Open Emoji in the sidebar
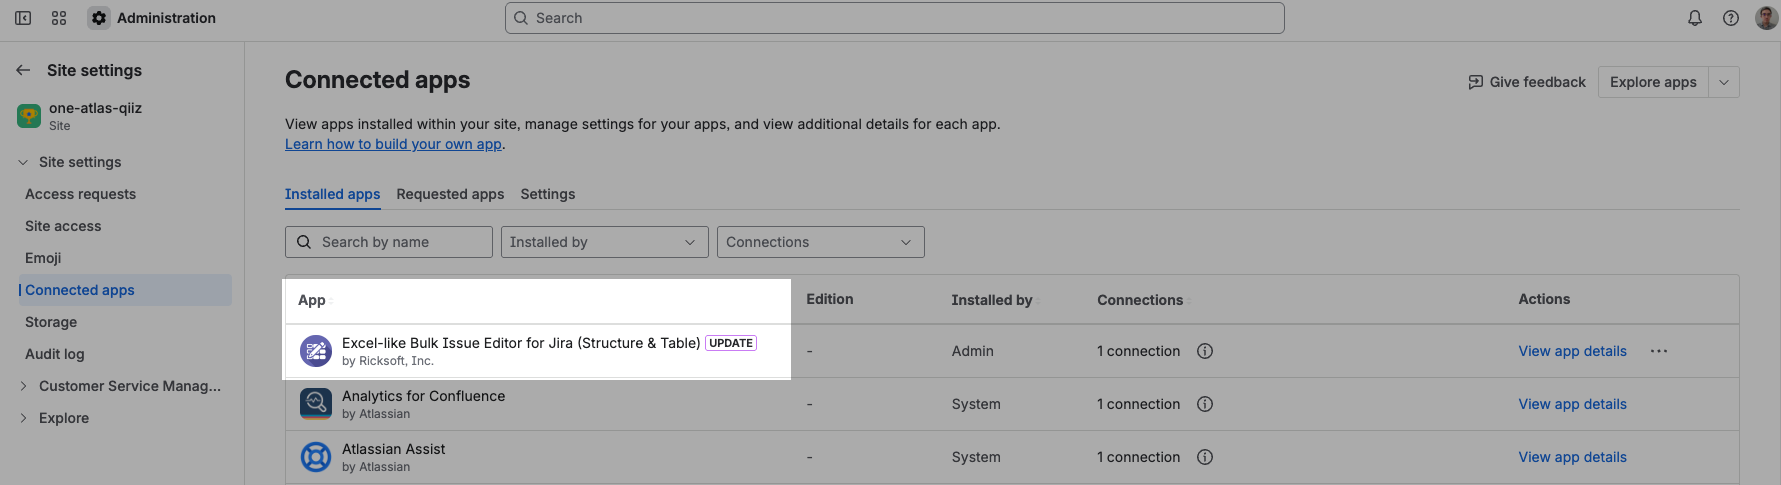This screenshot has width=1781, height=485. [43, 258]
